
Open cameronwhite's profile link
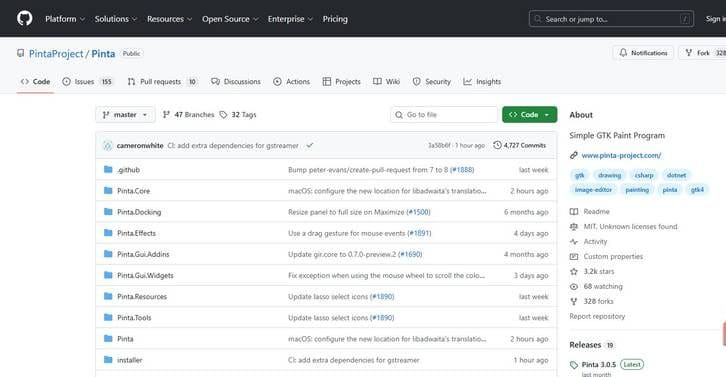click(x=140, y=145)
